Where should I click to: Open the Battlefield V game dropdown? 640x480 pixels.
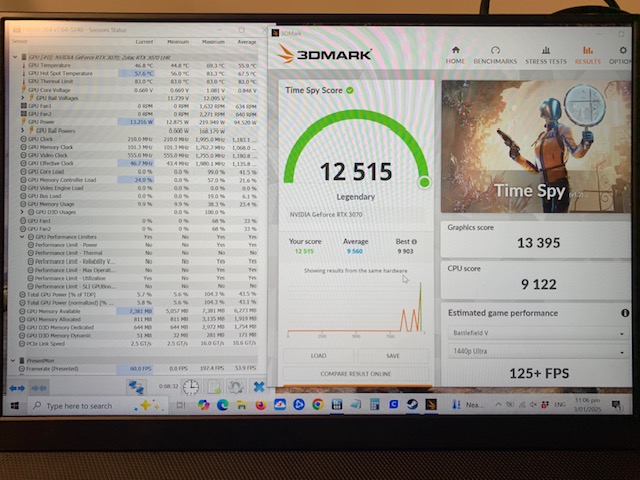(x=538, y=333)
